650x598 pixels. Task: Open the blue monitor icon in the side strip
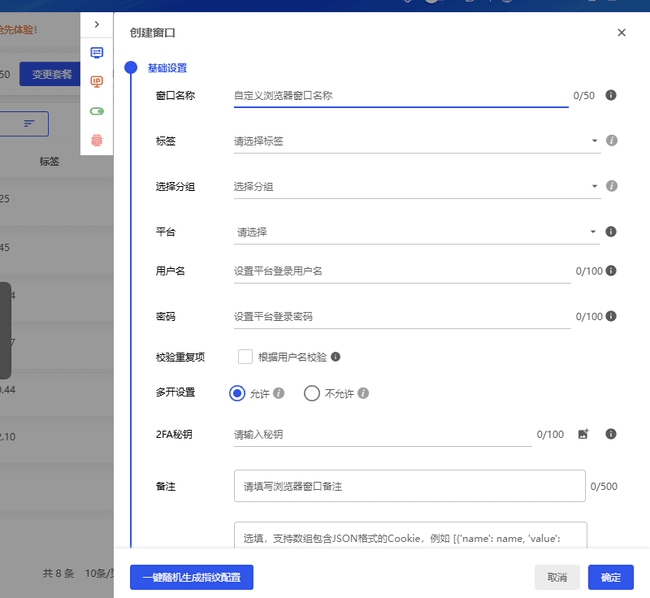pos(97,53)
